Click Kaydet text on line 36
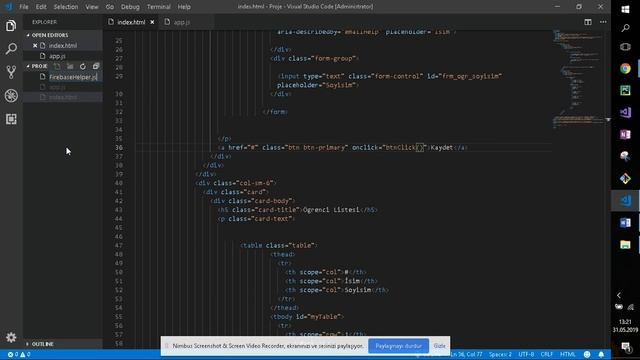Viewport: 640px width, 360px height. click(442, 147)
